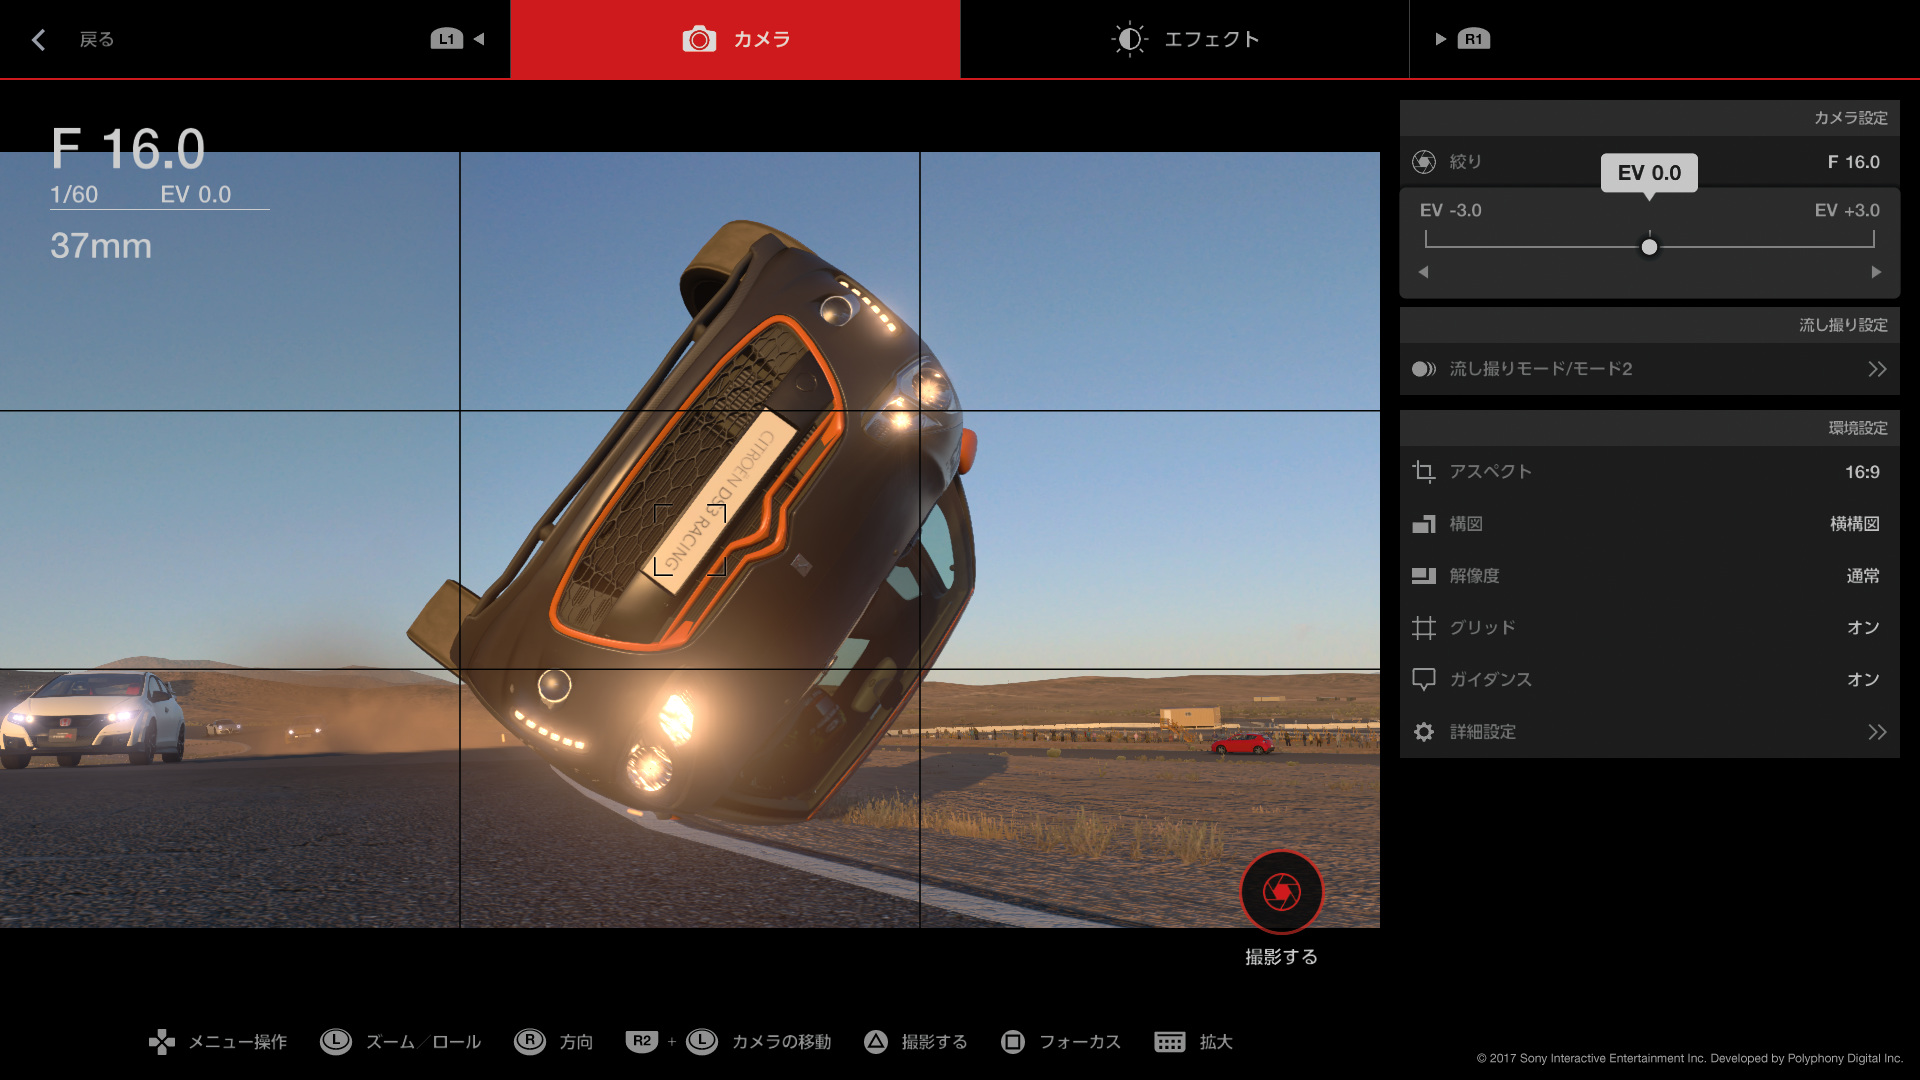This screenshot has height=1080, width=1920.
Task: Click the F 16.0 overlay text
Action: point(128,149)
